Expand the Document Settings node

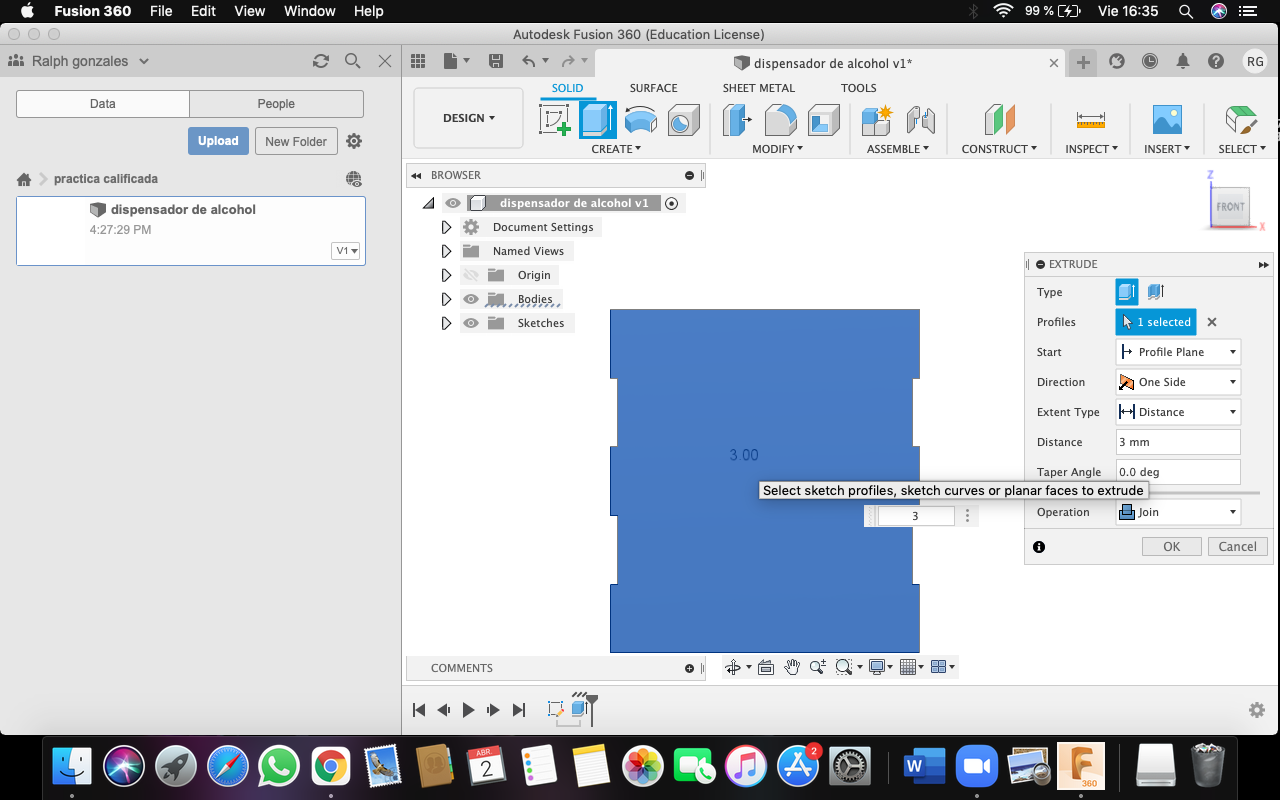[446, 227]
